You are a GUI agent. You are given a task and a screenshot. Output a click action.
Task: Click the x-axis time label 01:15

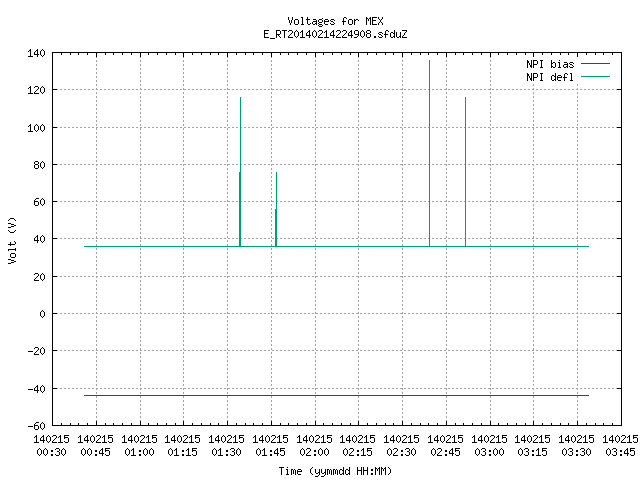click(x=182, y=452)
